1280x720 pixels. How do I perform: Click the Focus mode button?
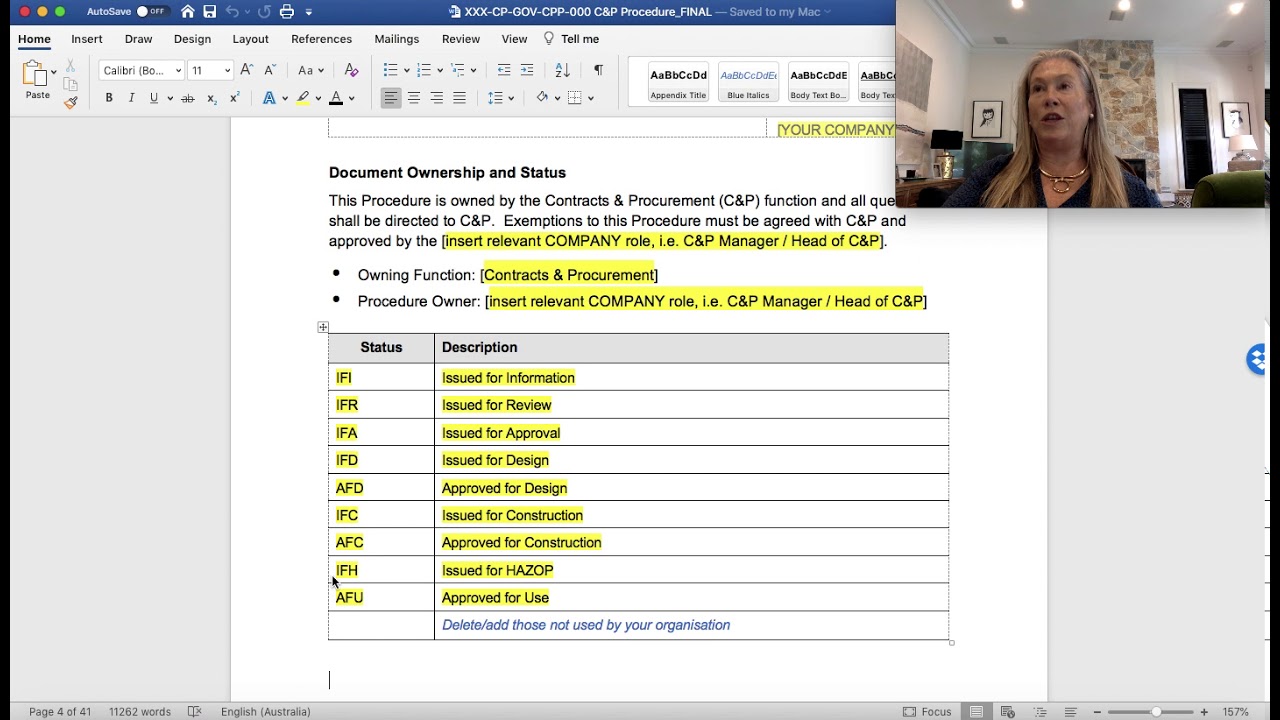pos(927,712)
